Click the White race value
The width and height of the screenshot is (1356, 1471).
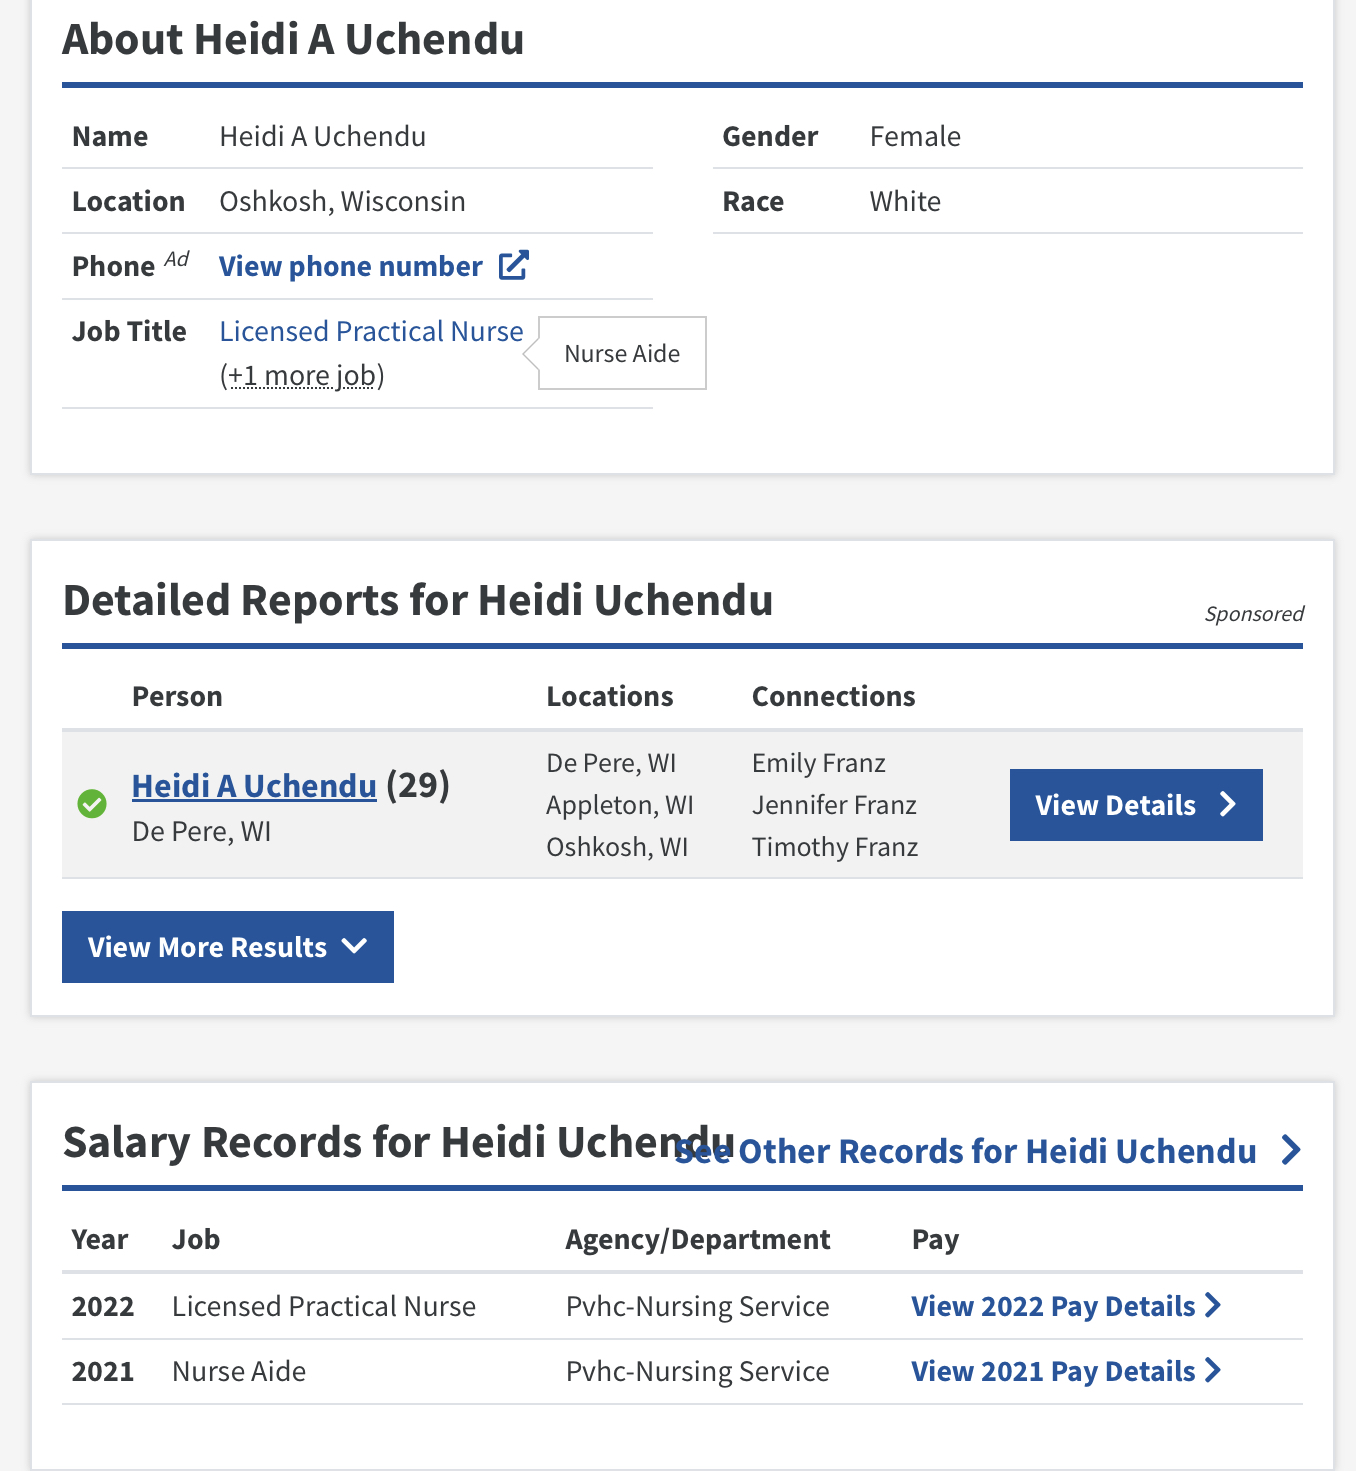(x=905, y=201)
